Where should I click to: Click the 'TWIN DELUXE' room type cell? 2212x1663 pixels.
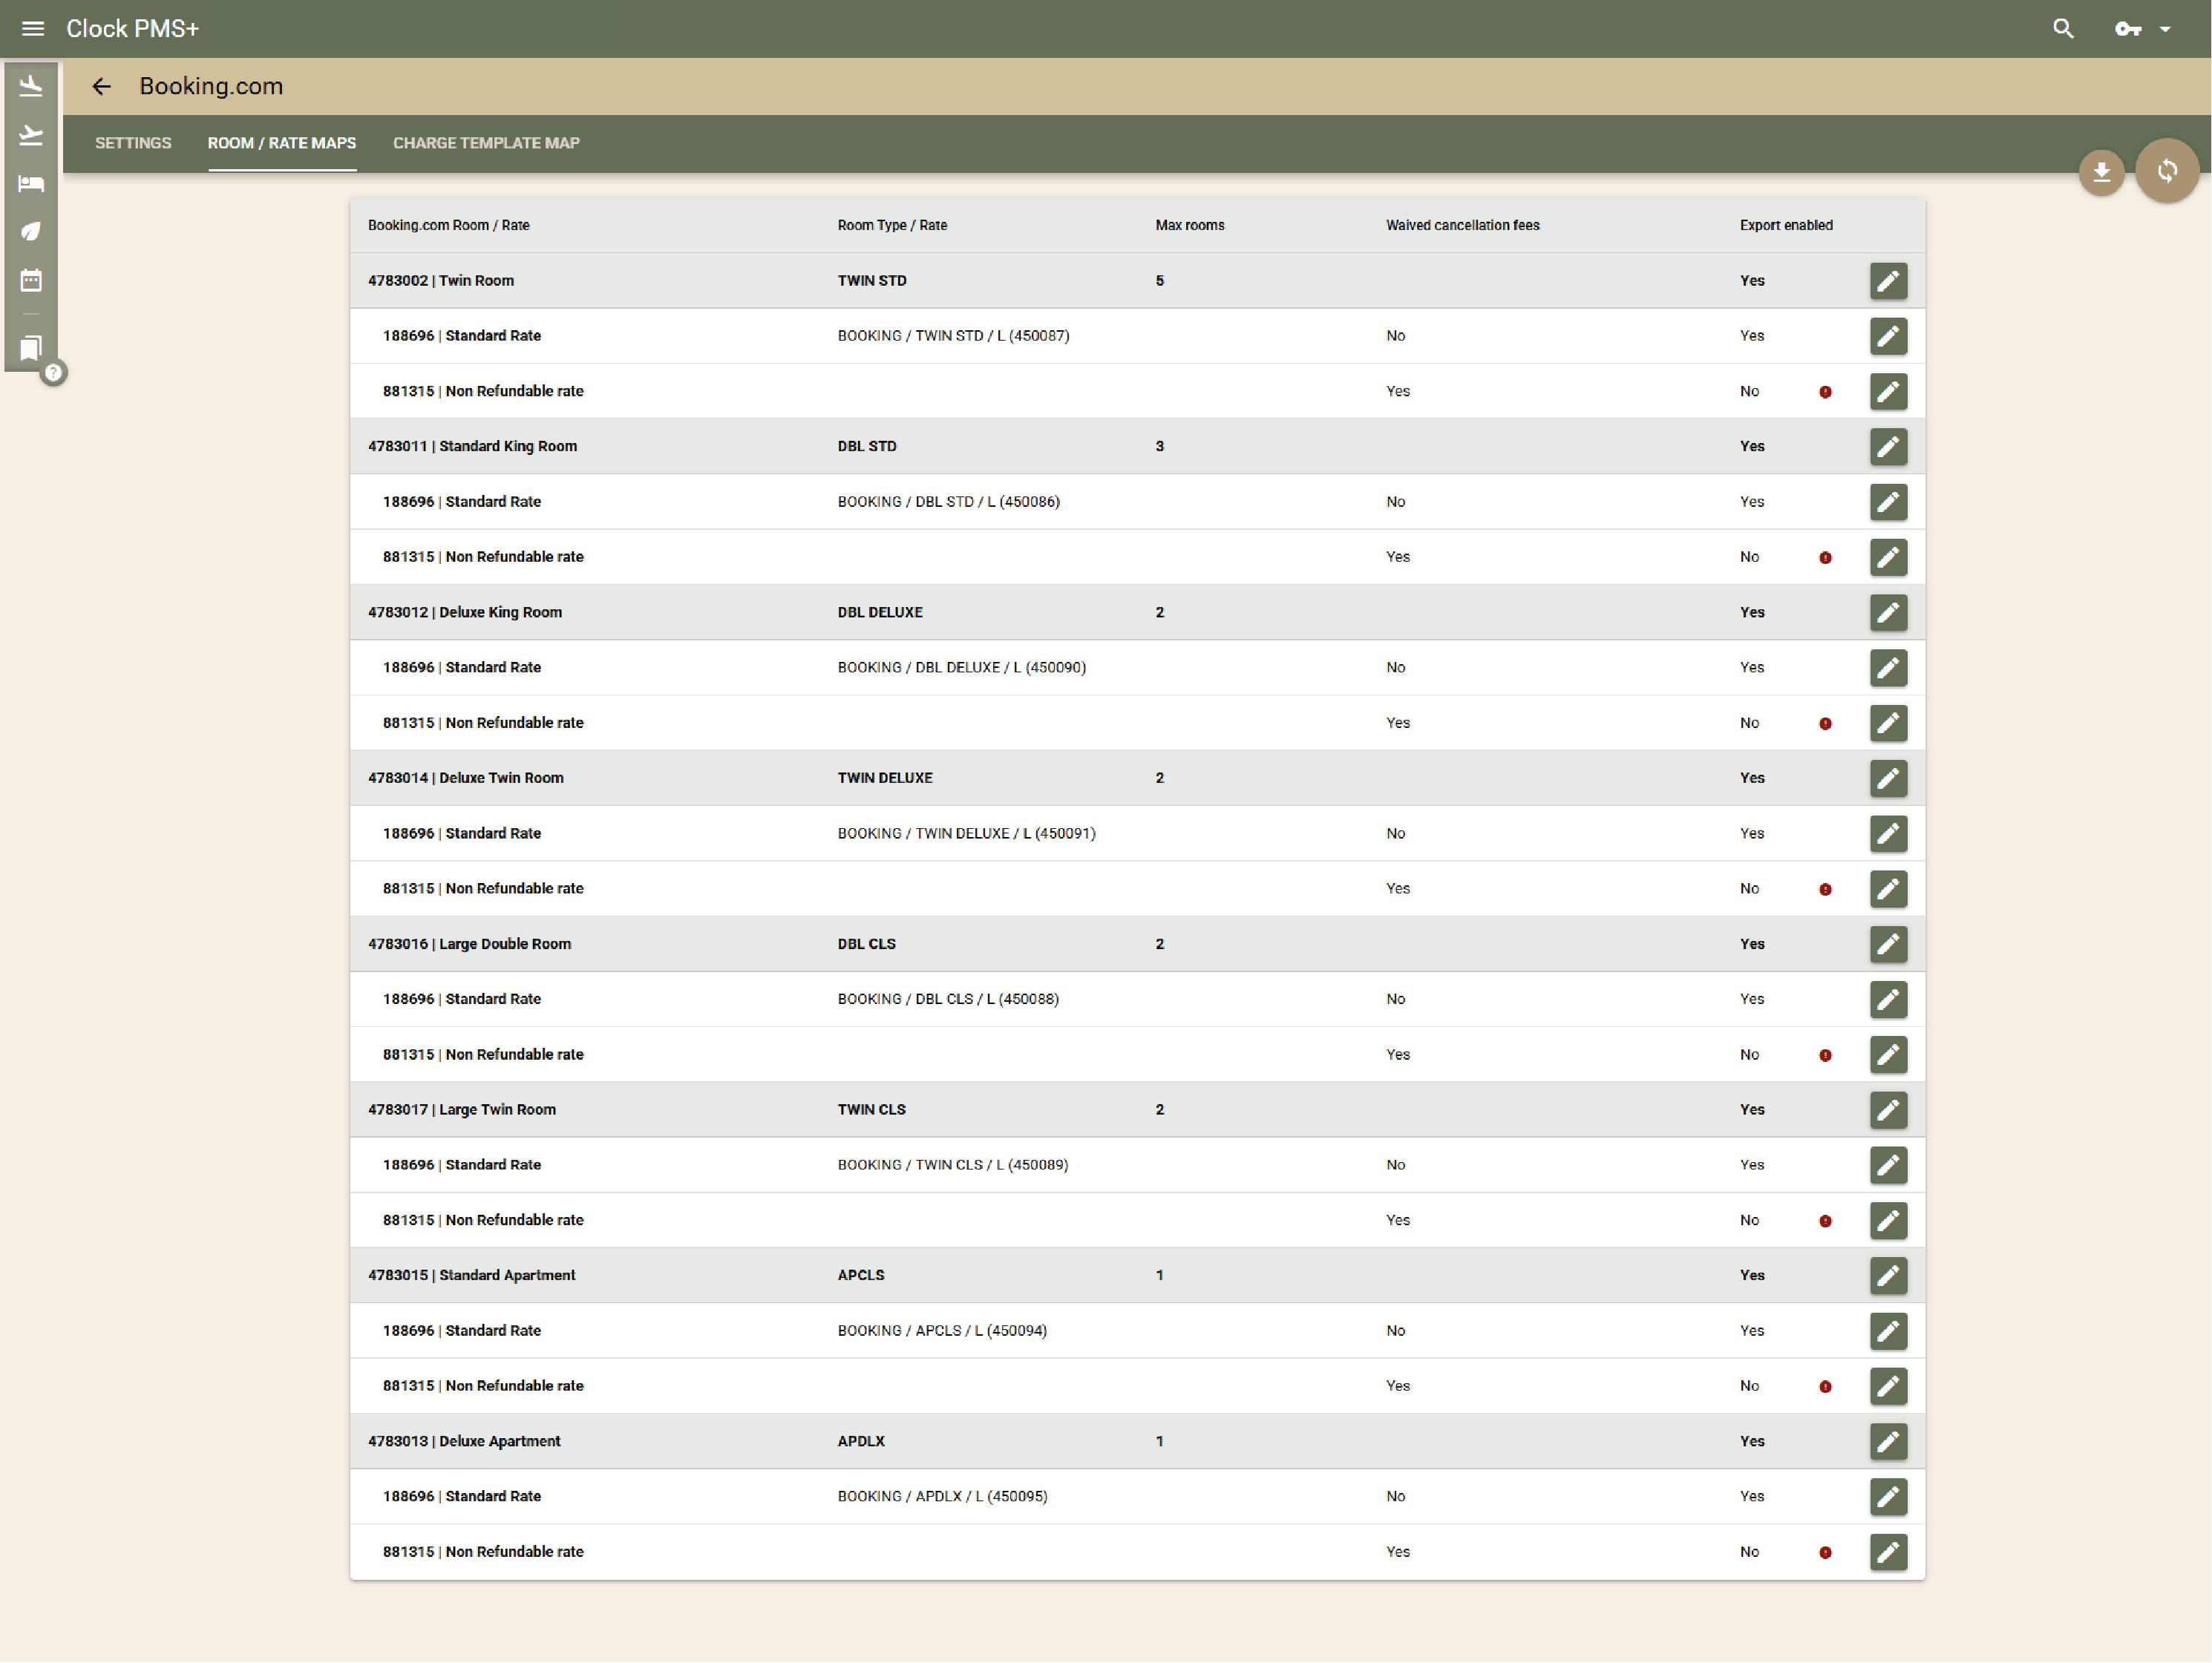point(885,778)
